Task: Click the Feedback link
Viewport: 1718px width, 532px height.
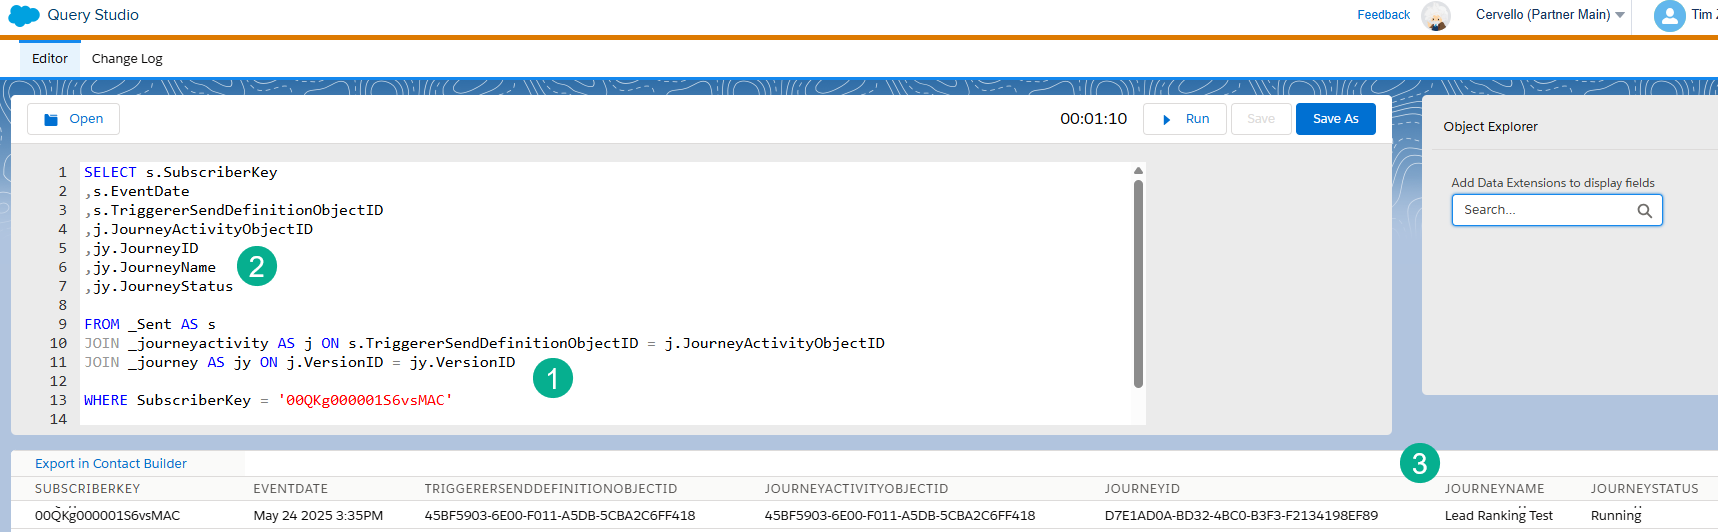Action: pyautogui.click(x=1383, y=15)
